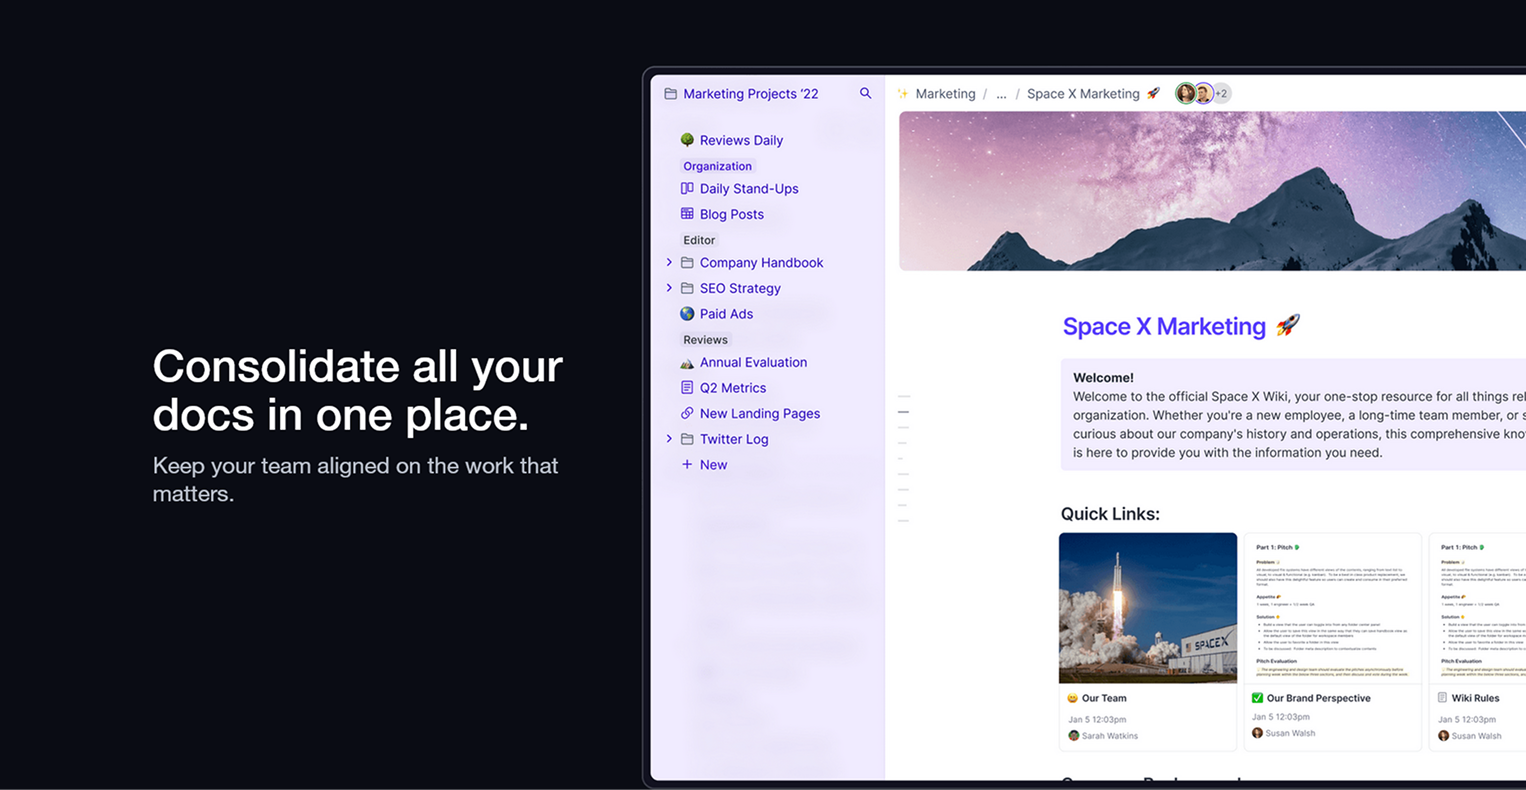Expand the SEO Strategy folder chevron
The height and width of the screenshot is (790, 1526).
pyautogui.click(x=669, y=288)
